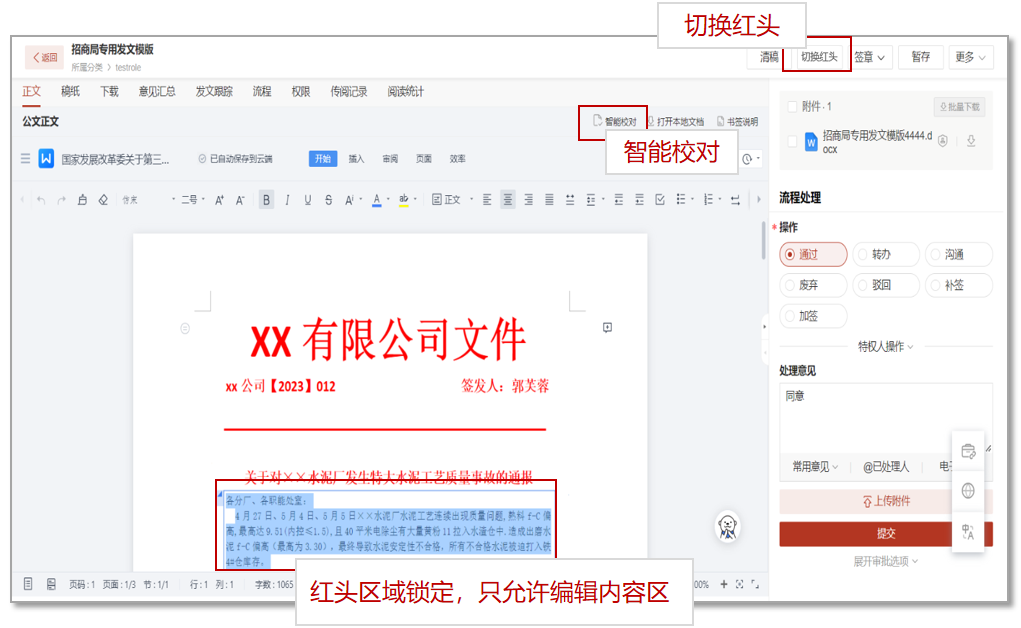Increase paragraph indent
This screenshot has width=1021, height=628.
(639, 200)
